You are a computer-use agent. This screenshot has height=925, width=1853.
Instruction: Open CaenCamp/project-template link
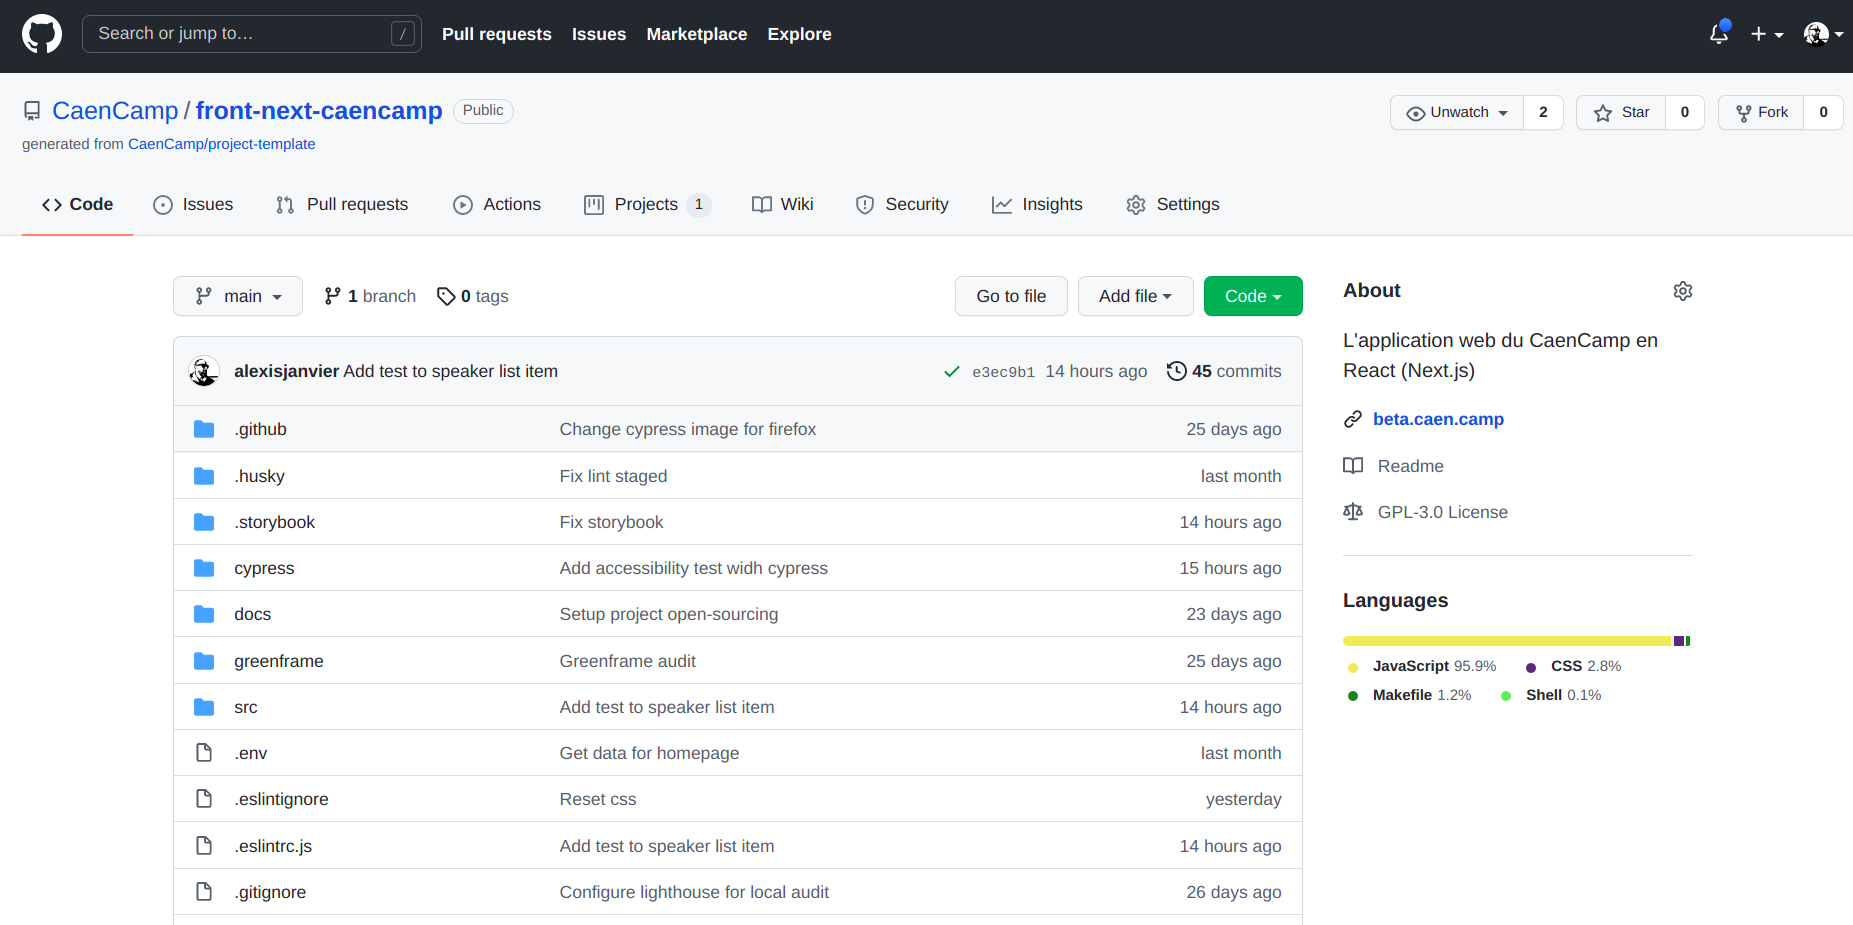click(x=222, y=144)
